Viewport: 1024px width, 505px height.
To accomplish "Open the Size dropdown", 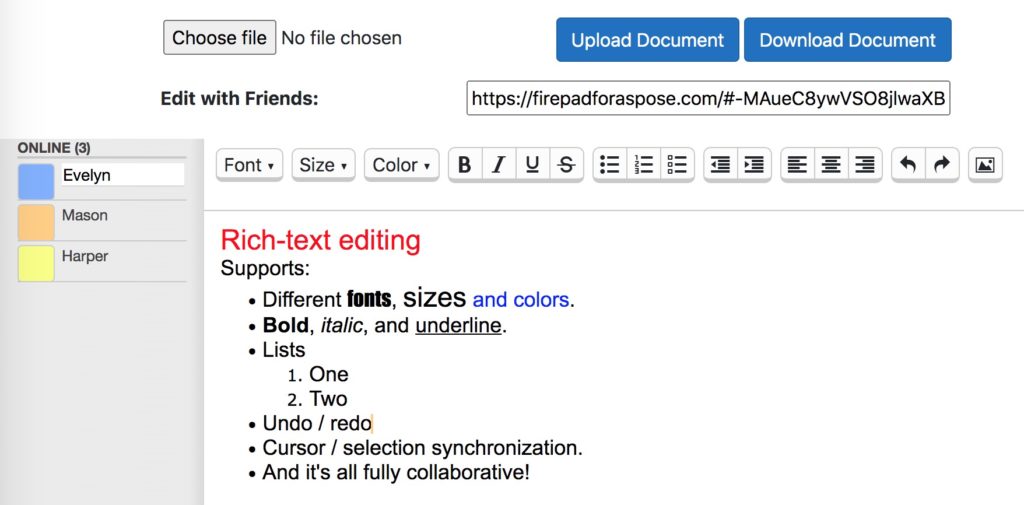I will pos(323,165).
